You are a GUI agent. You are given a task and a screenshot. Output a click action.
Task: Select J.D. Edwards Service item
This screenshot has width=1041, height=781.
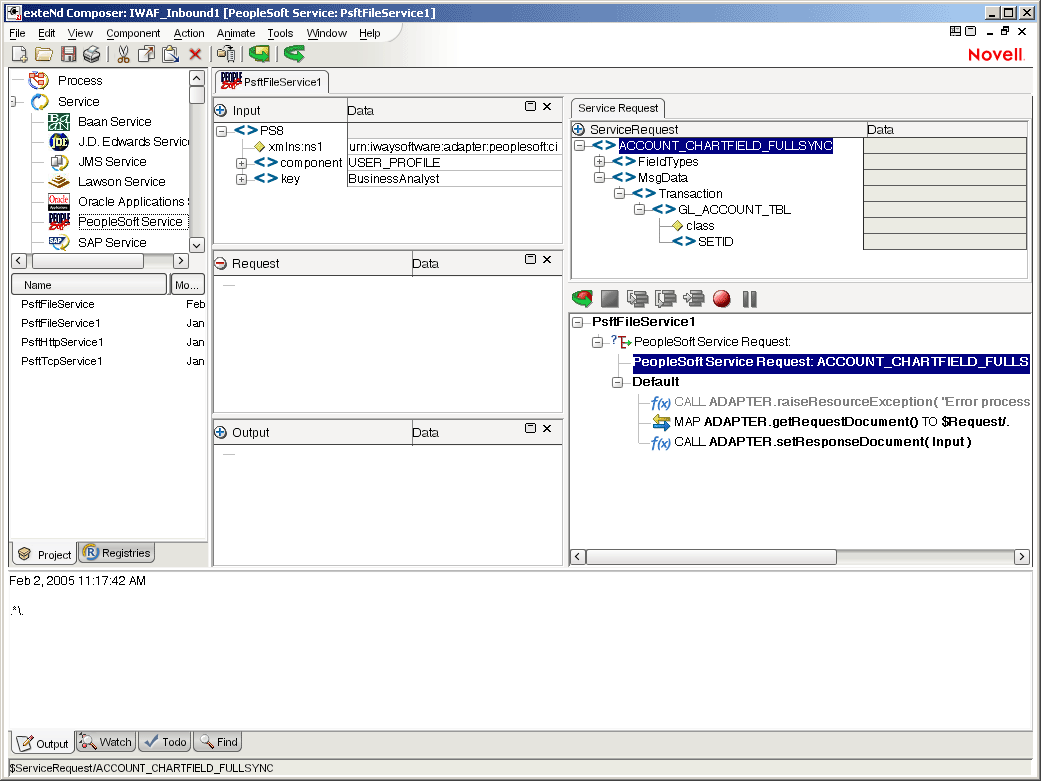133,141
